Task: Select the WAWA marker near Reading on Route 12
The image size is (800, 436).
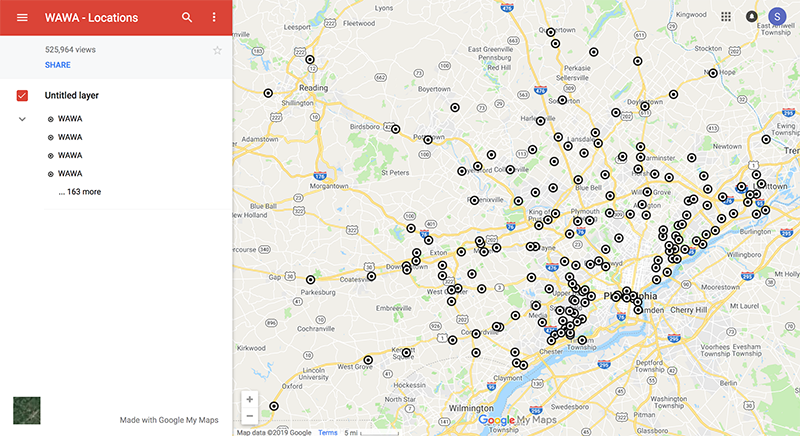Action: (x=310, y=60)
